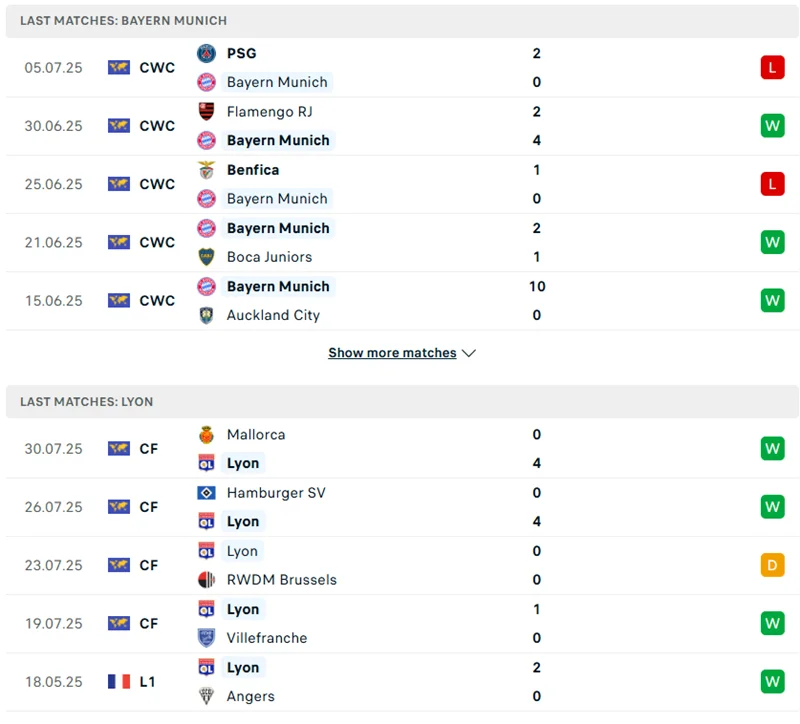Open the orange D badge for RWDM match
The width and height of the screenshot is (800, 724).
point(772,565)
